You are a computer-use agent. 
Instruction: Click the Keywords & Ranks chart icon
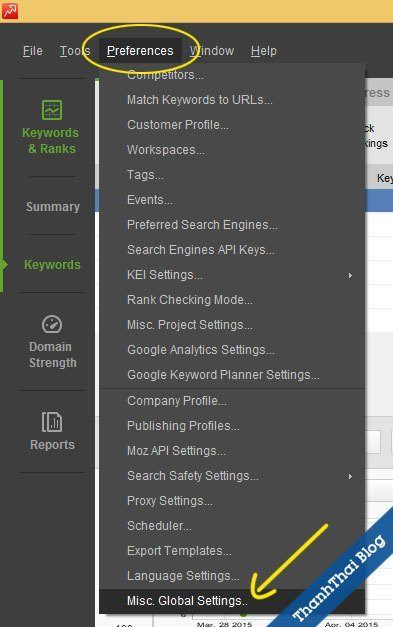[52, 110]
